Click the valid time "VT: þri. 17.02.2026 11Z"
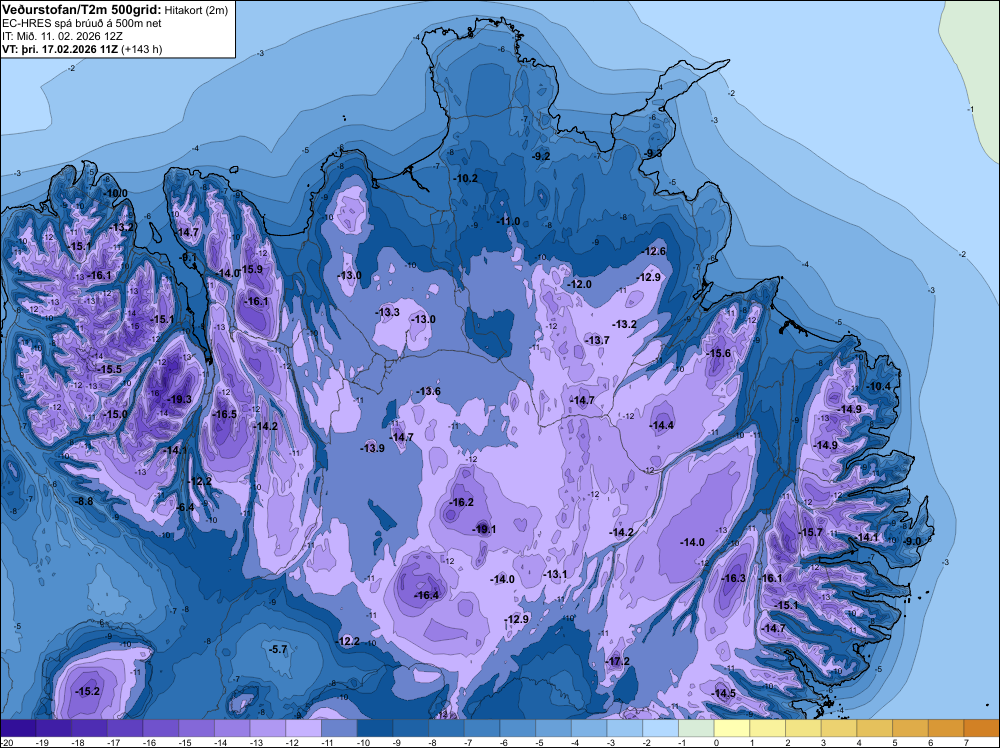This screenshot has width=1000, height=748. pyautogui.click(x=60, y=49)
